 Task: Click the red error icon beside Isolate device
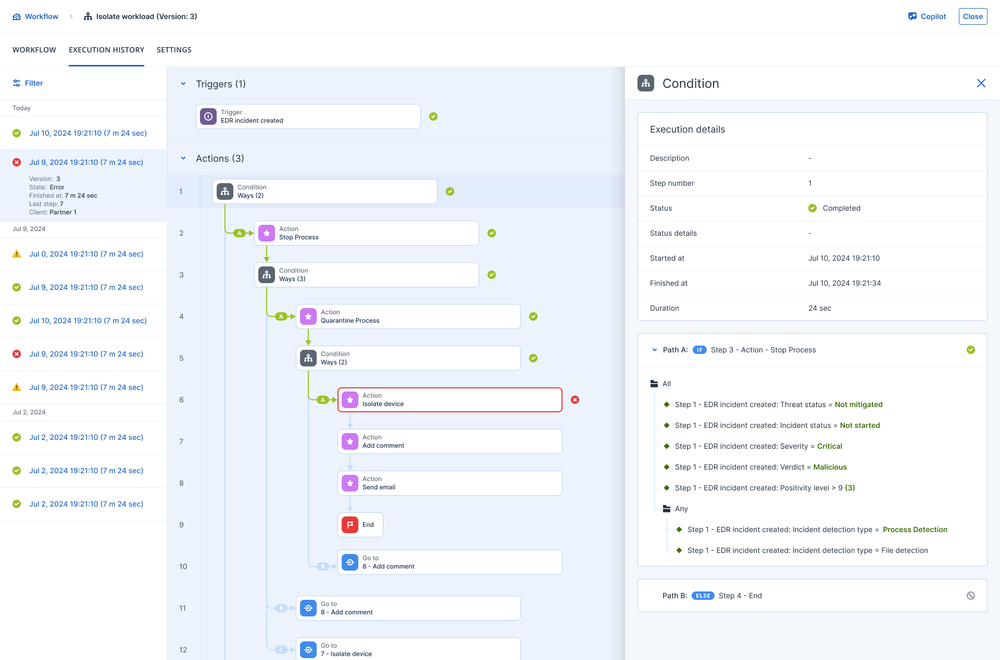[575, 400]
